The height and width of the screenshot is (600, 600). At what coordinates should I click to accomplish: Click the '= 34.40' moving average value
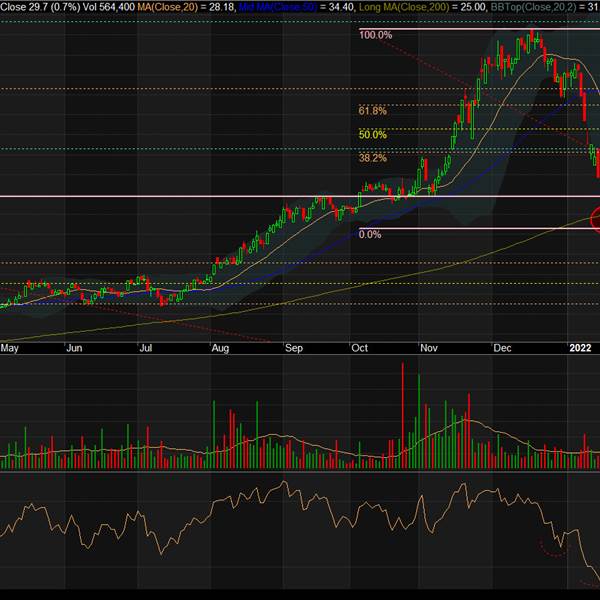click(x=337, y=7)
